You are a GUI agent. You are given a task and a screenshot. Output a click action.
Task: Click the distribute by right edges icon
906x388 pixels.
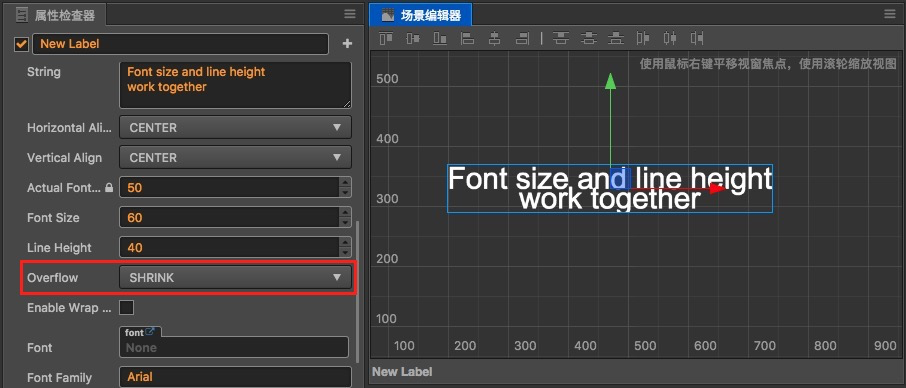click(x=697, y=39)
